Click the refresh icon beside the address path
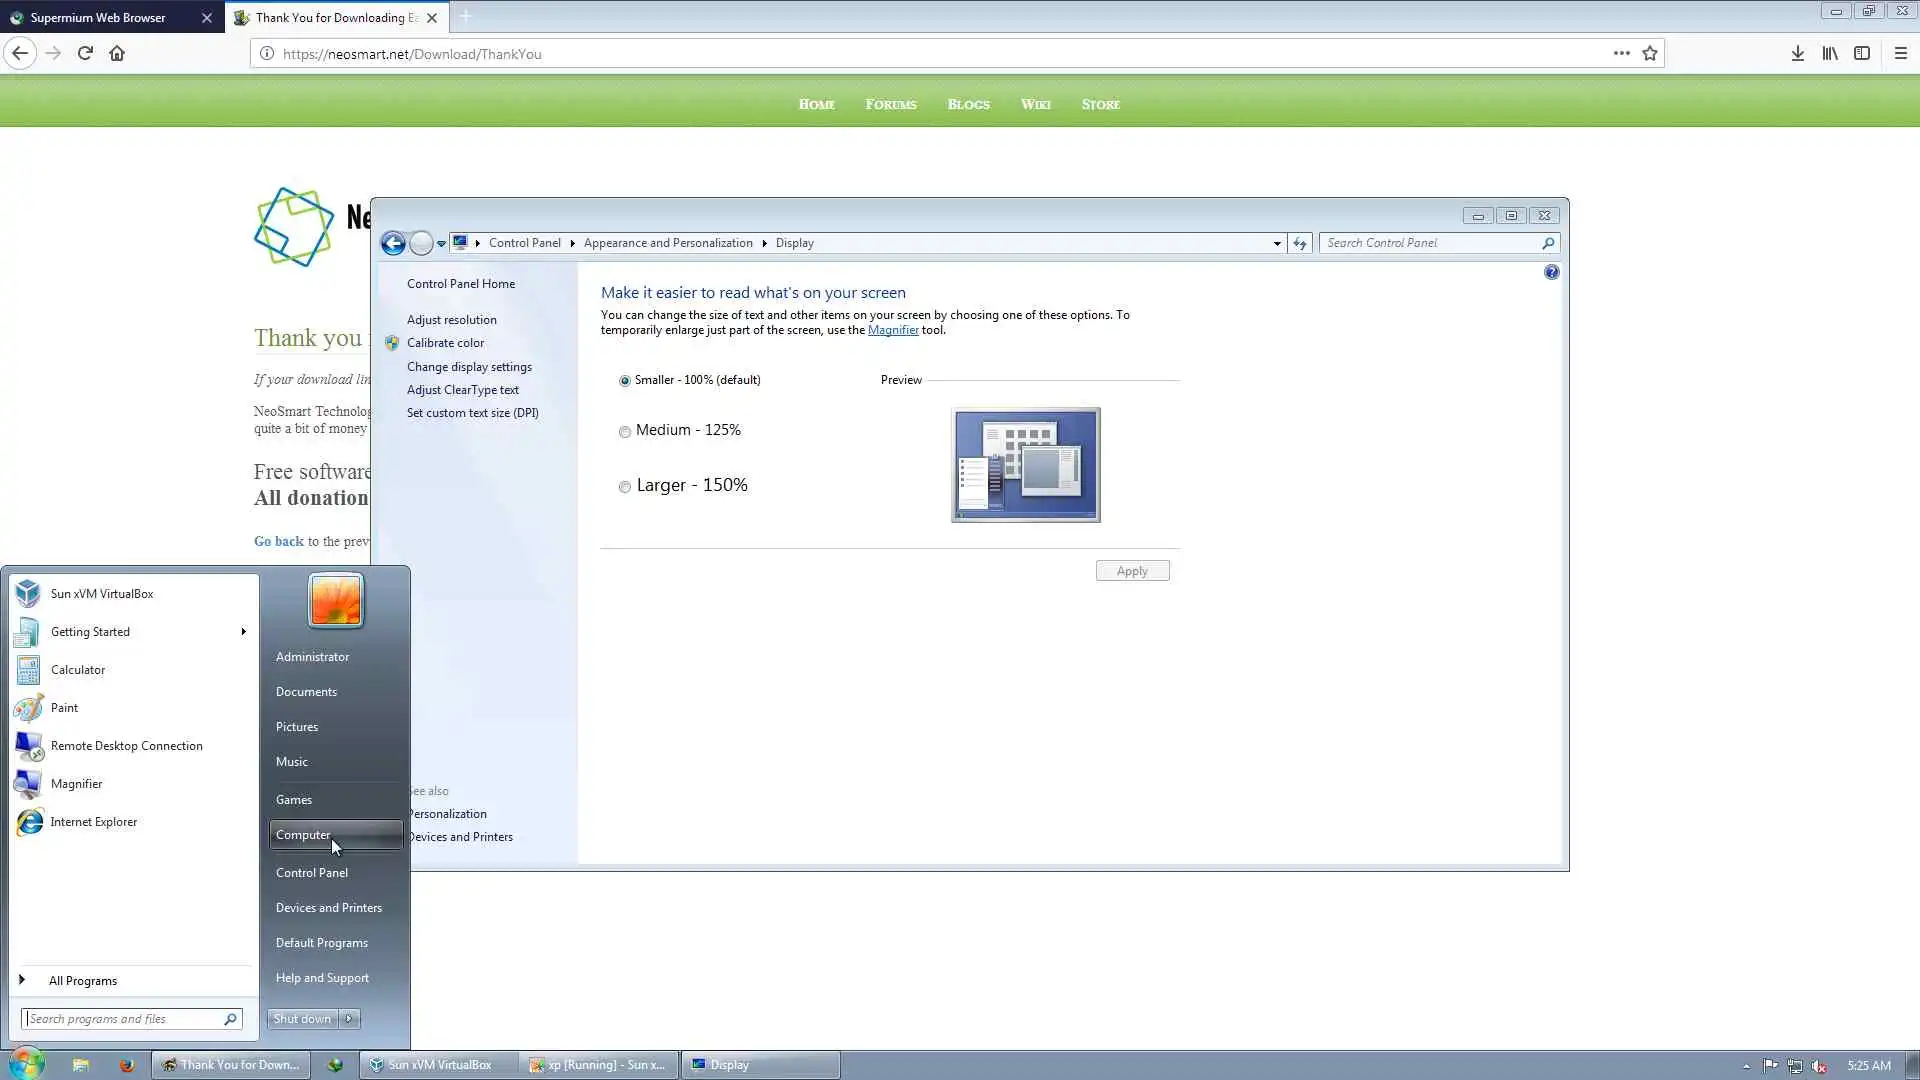The width and height of the screenshot is (1920, 1080). [1299, 243]
